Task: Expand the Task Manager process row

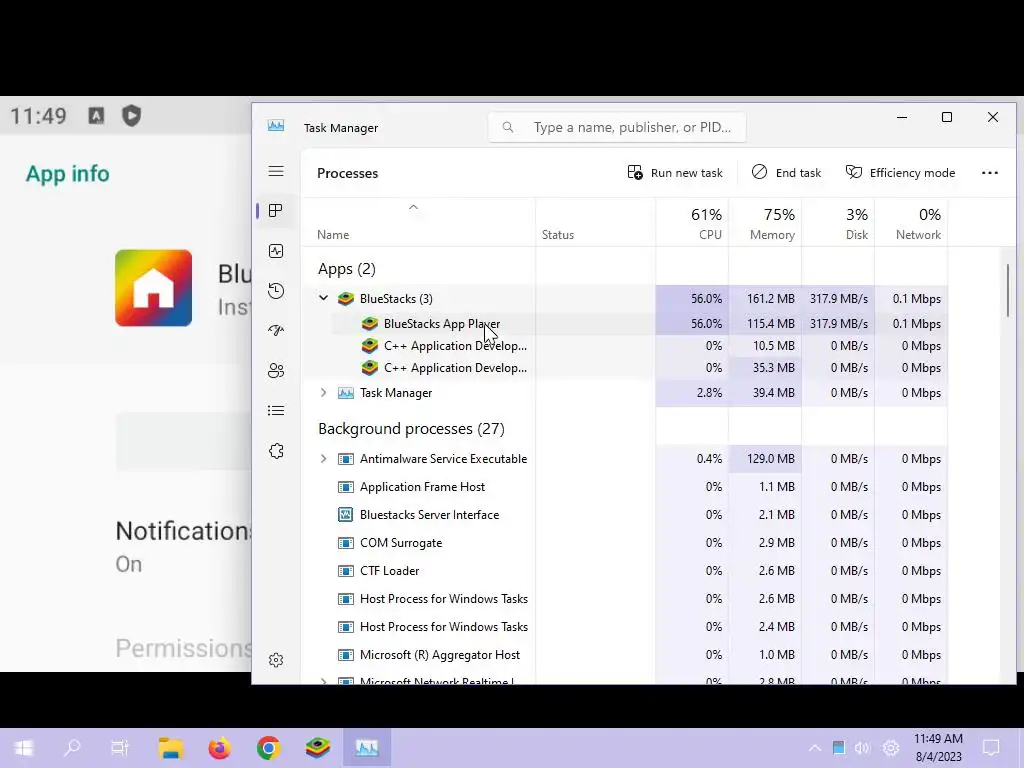Action: [323, 392]
